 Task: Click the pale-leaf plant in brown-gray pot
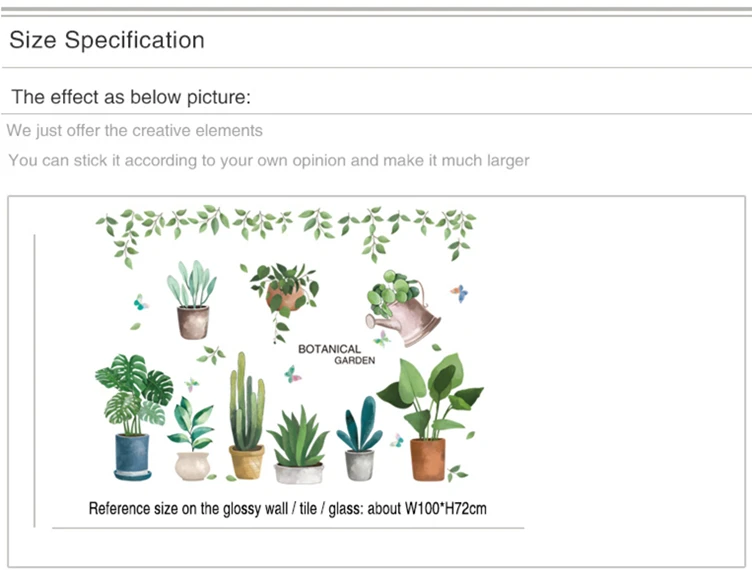pyautogui.click(x=192, y=300)
